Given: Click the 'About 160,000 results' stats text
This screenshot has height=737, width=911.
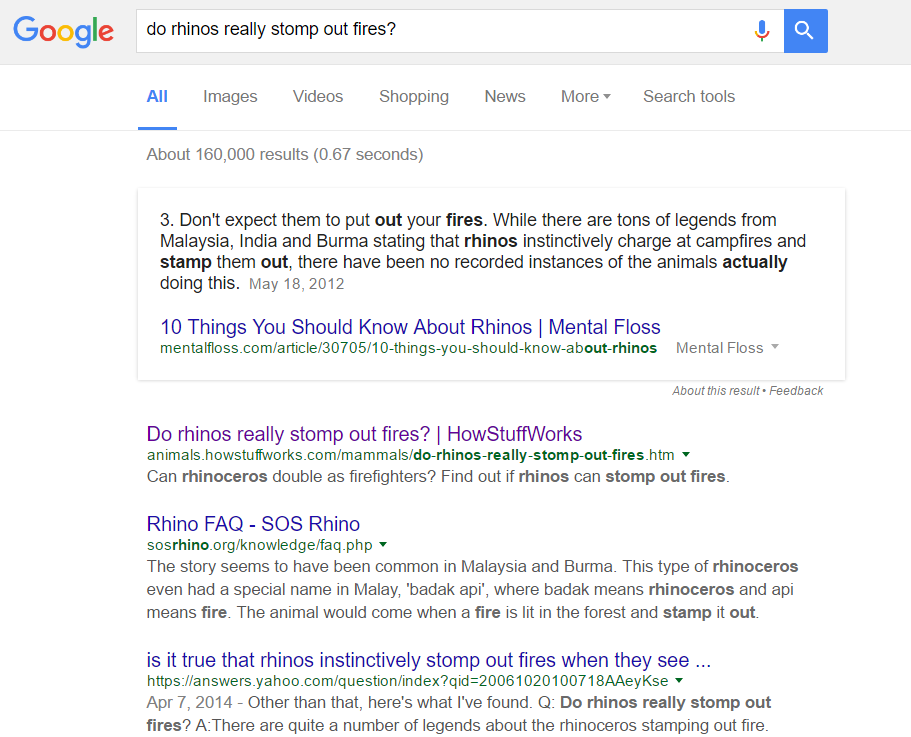Looking at the screenshot, I should (285, 154).
